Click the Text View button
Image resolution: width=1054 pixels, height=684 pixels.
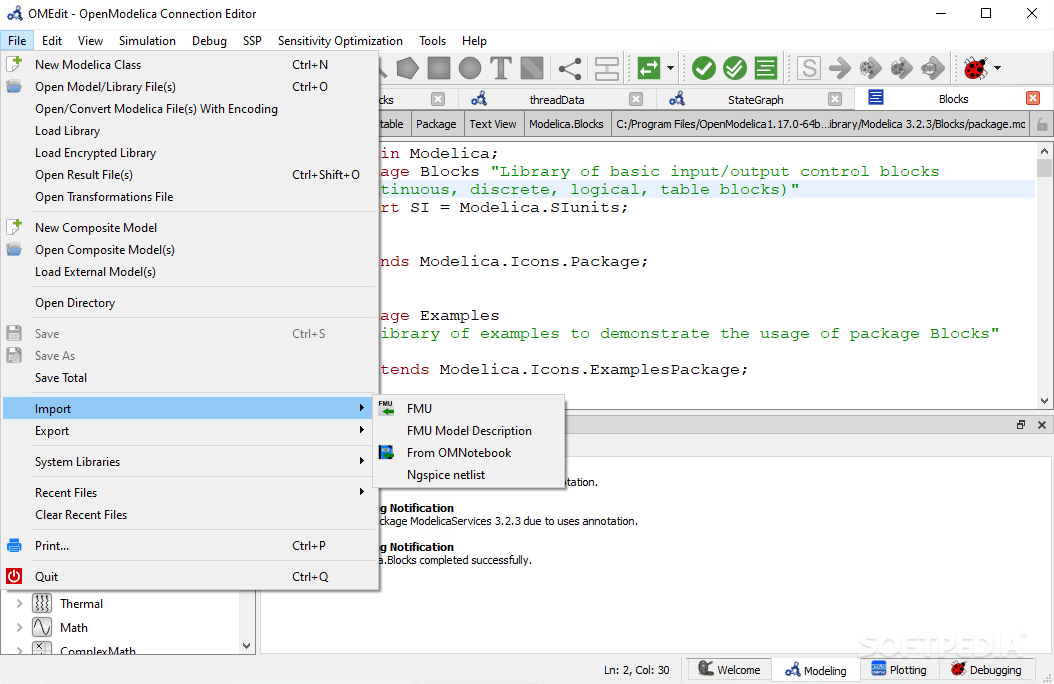[x=493, y=124]
